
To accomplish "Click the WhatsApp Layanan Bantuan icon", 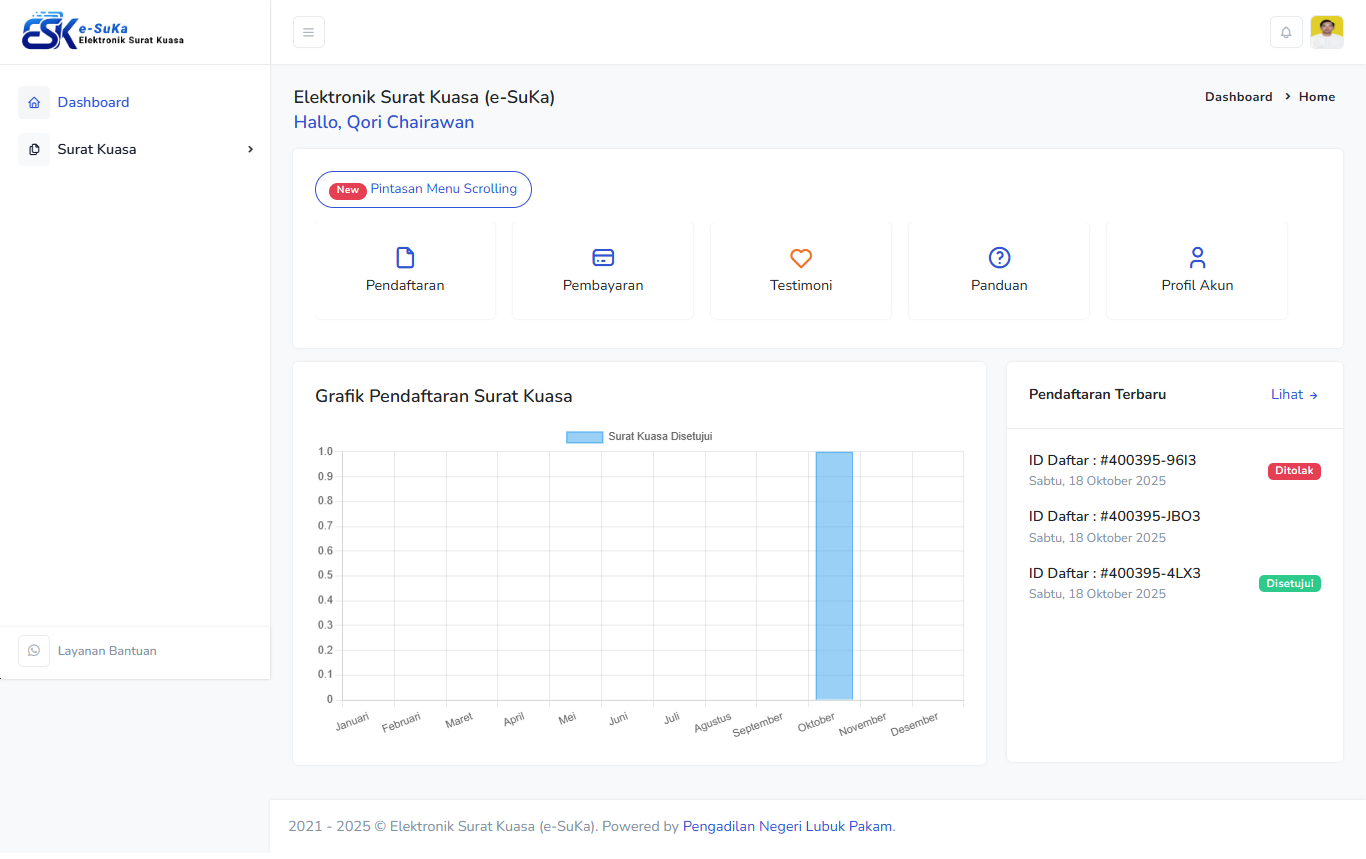I will (x=34, y=651).
